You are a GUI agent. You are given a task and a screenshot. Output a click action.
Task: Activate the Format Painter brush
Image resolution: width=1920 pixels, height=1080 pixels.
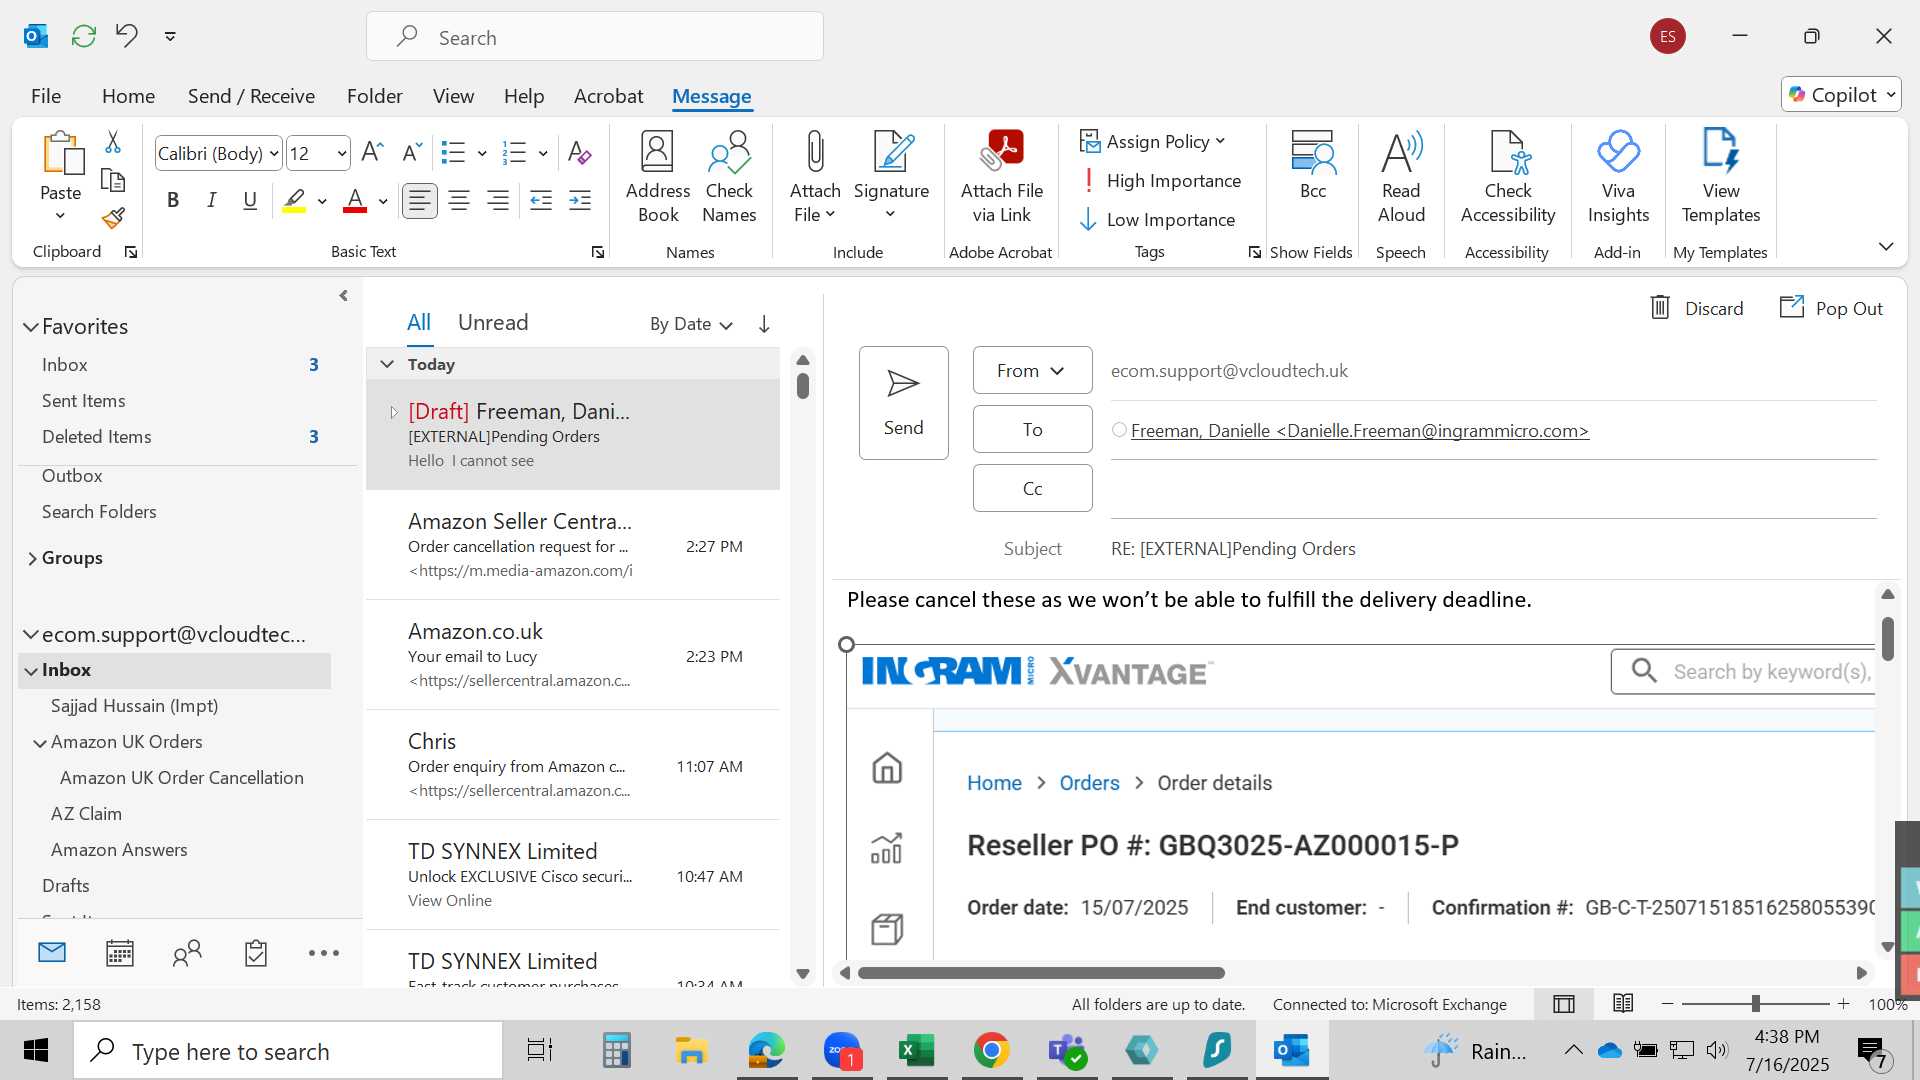pos(113,217)
